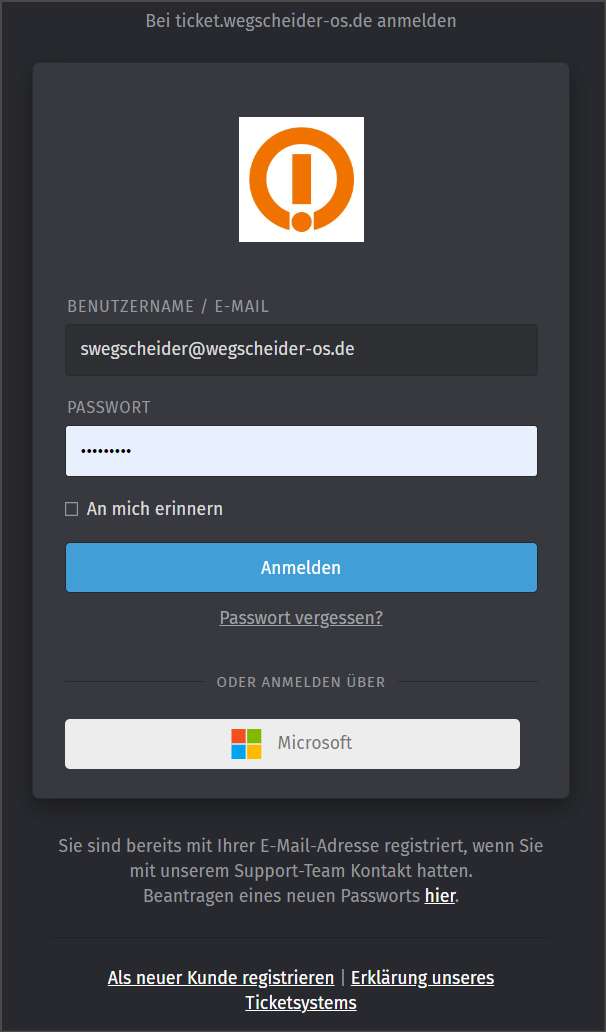The width and height of the screenshot is (606, 1032).
Task: Click the 'PASSWORT' field label
Action: [x=109, y=407]
